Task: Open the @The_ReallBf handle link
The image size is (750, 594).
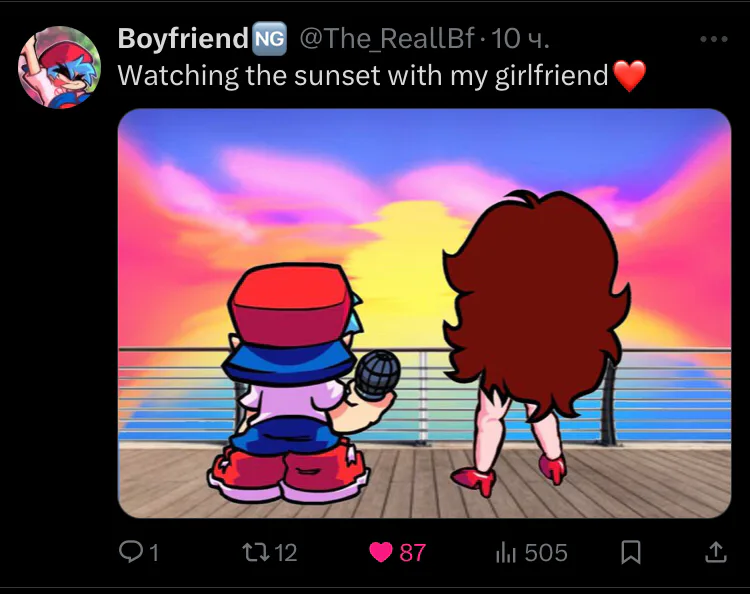Action: (387, 39)
